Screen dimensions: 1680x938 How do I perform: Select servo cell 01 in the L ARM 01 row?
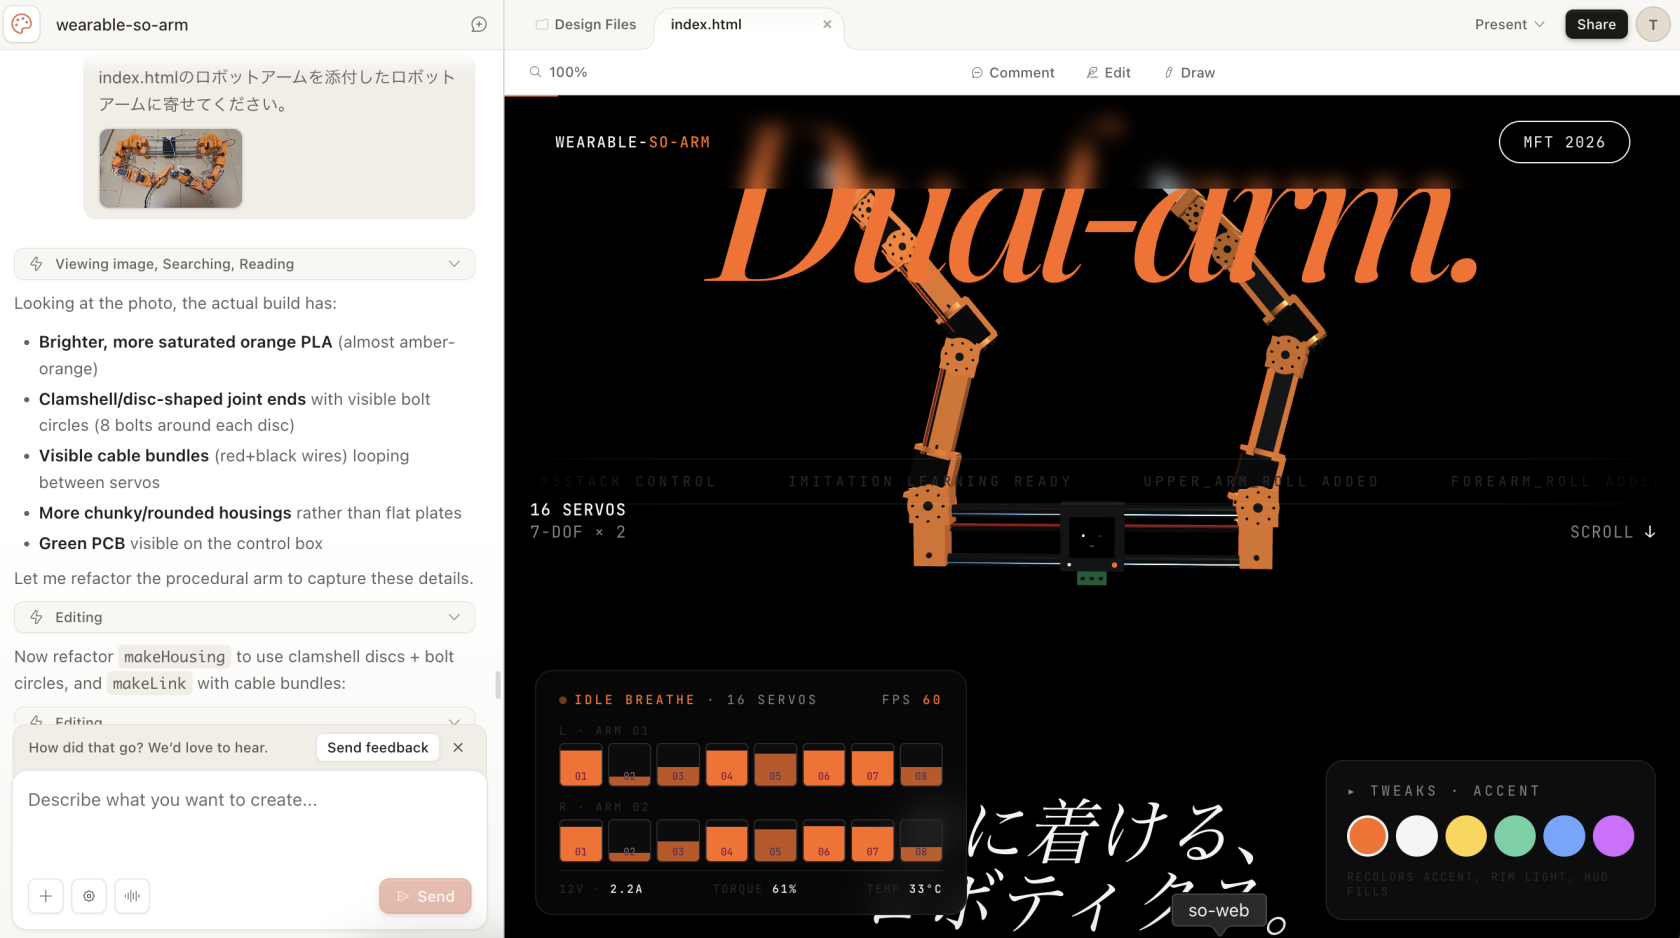coord(581,765)
